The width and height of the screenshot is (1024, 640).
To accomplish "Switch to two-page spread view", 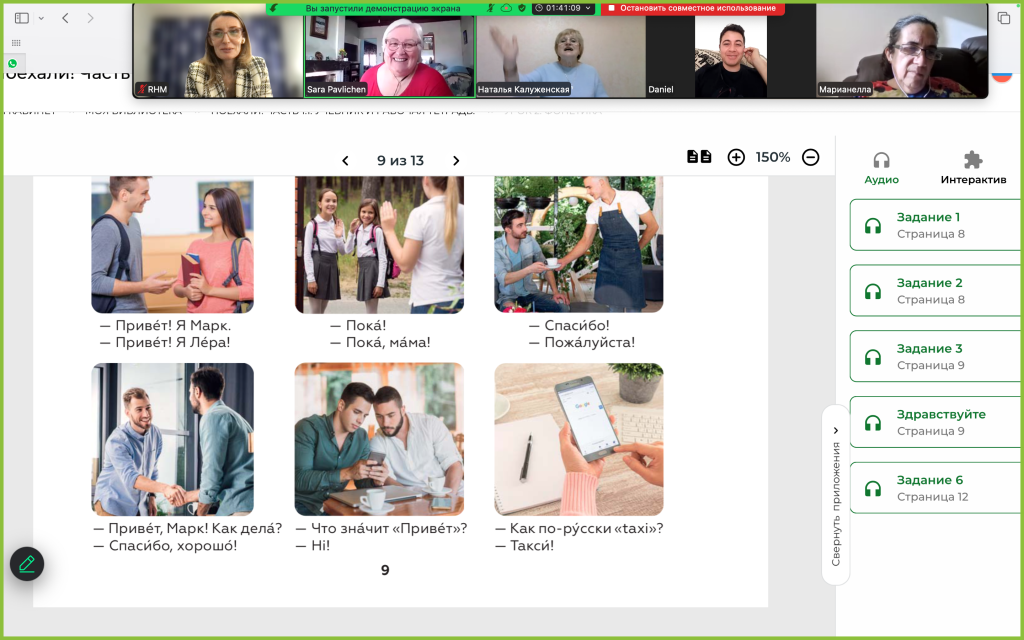I will [x=699, y=157].
